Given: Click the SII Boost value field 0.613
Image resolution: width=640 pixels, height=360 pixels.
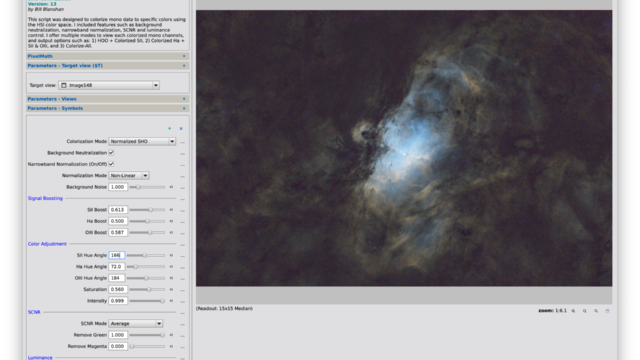Looking at the screenshot, I should point(118,210).
